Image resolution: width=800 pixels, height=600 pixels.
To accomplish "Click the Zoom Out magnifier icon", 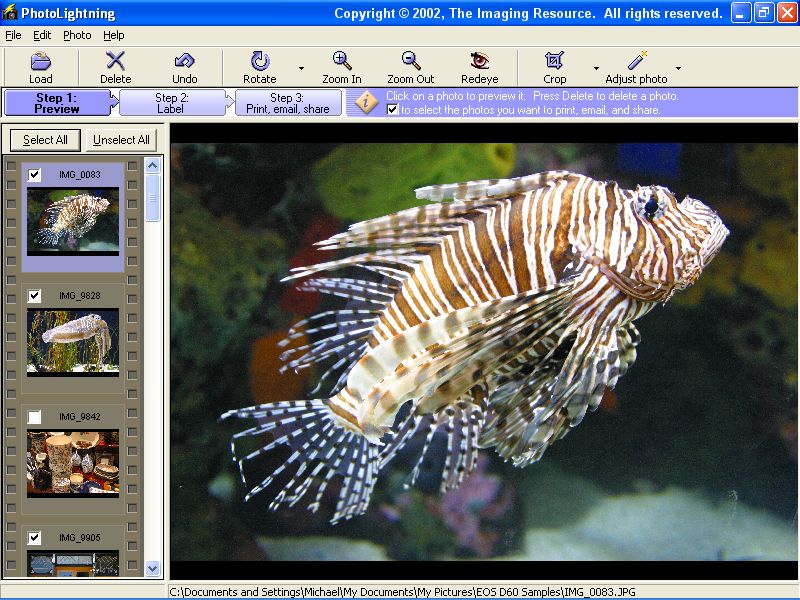I will pos(411,62).
